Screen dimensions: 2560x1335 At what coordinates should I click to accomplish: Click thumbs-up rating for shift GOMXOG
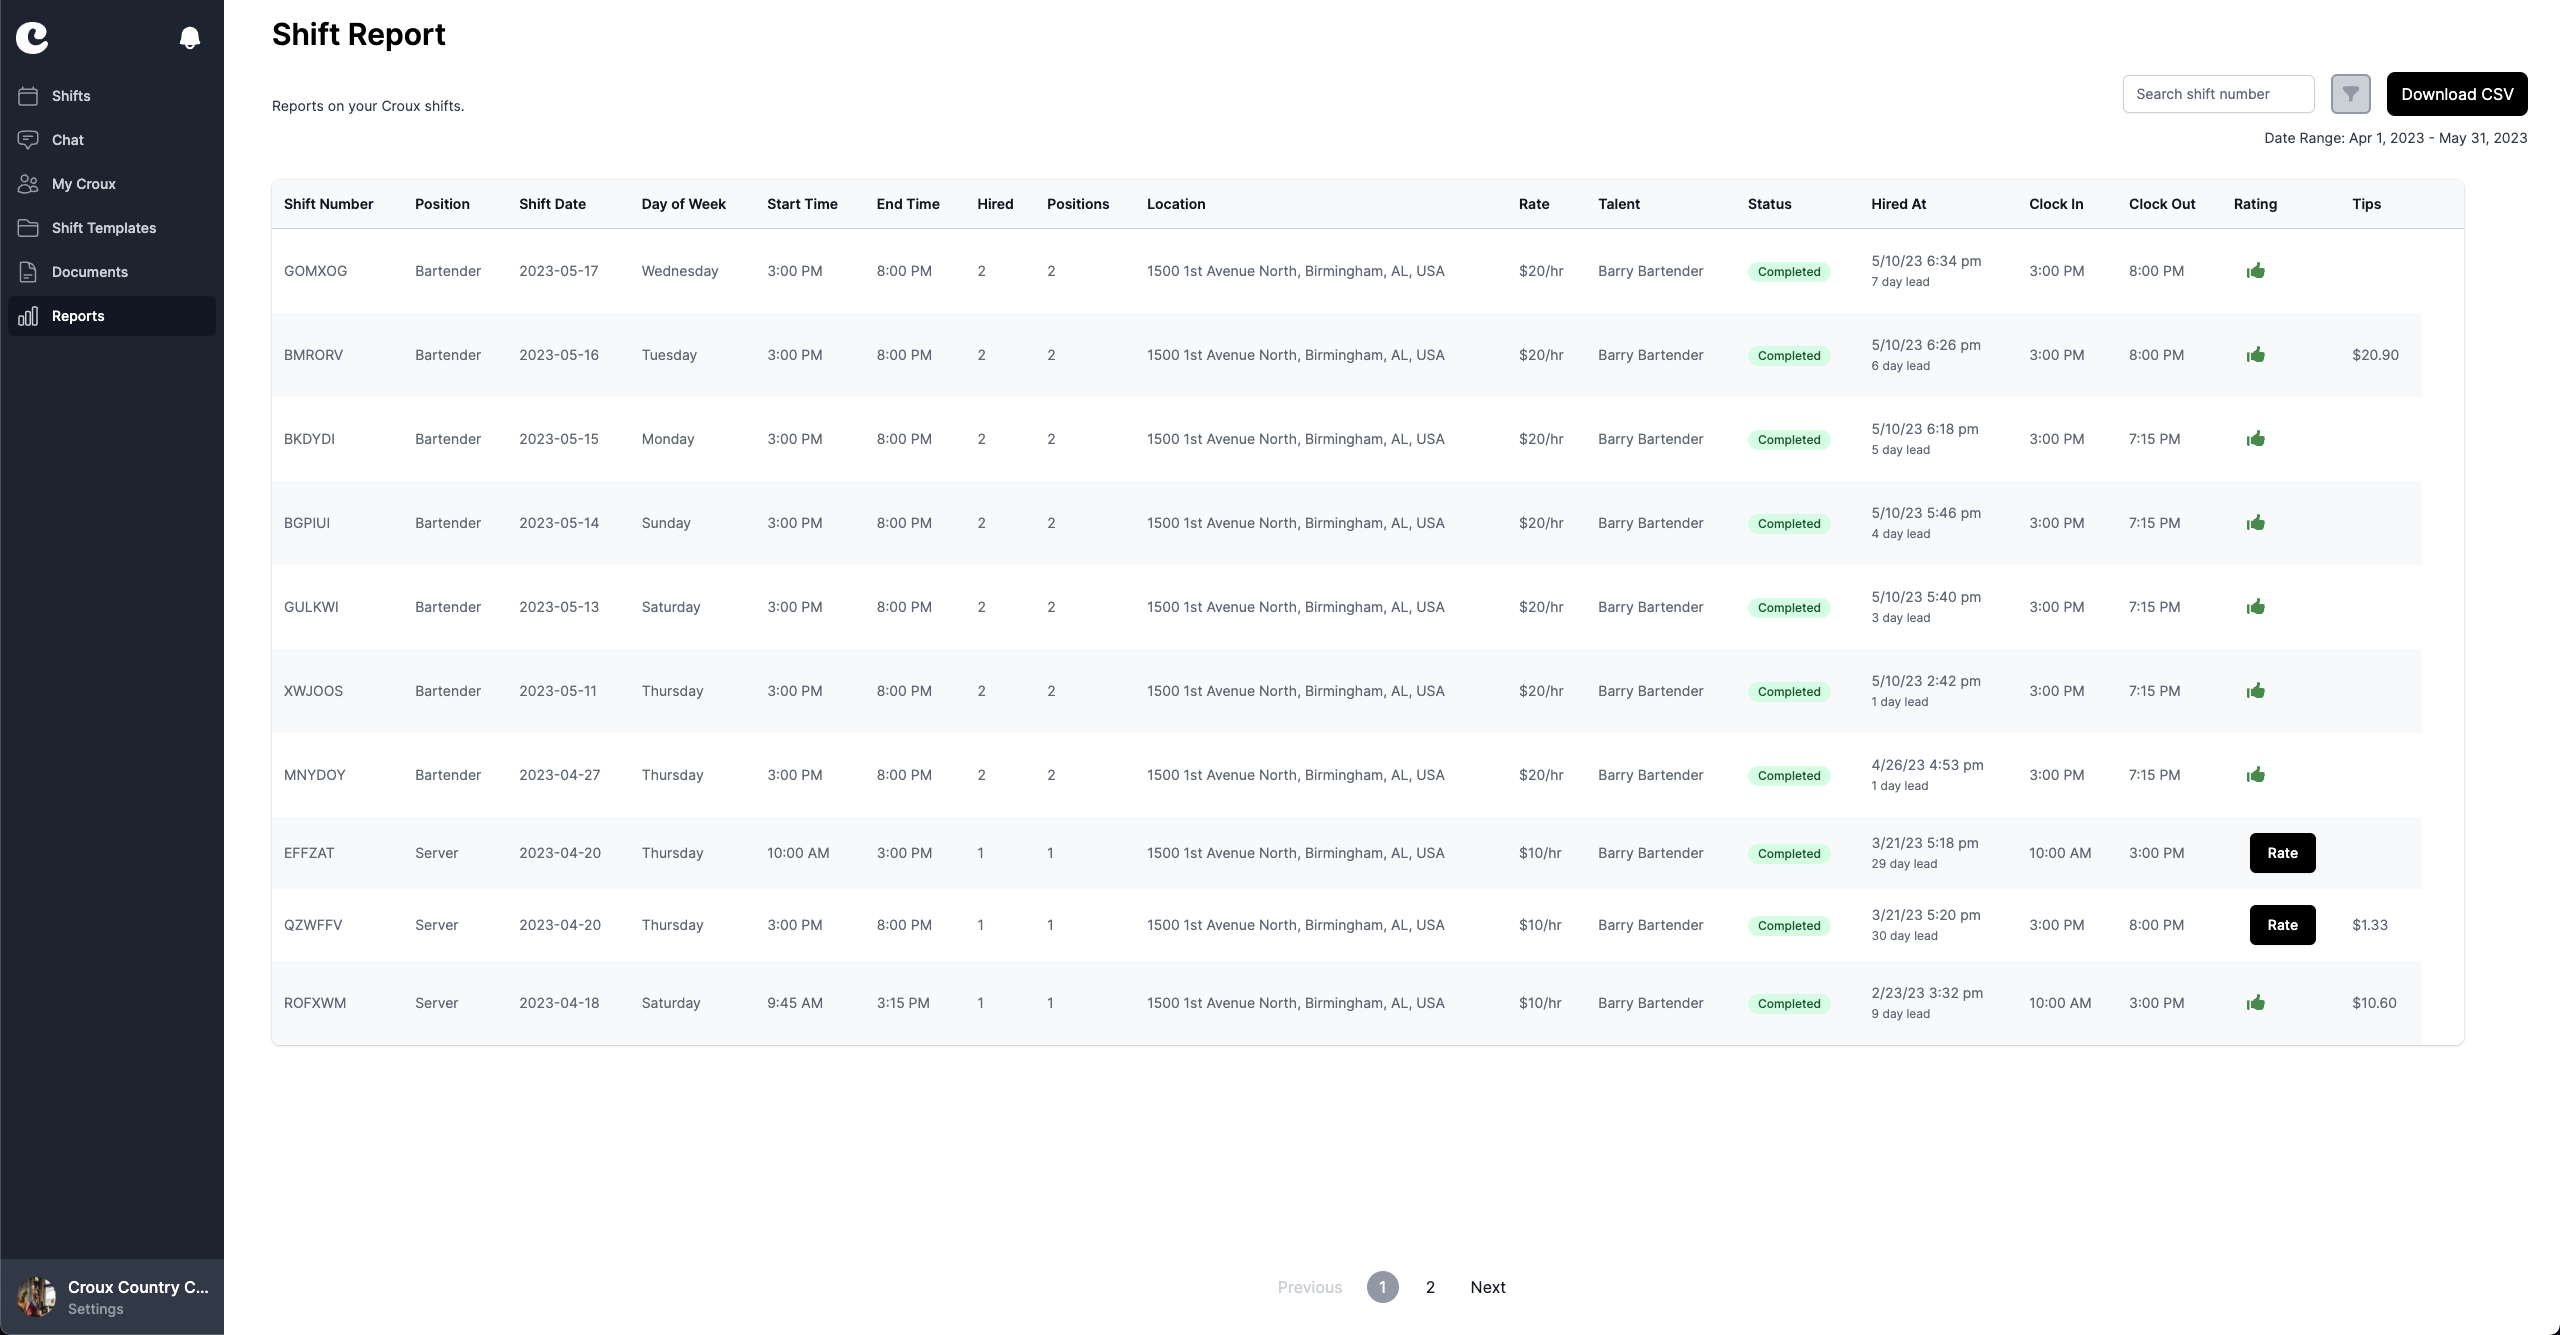(x=2255, y=271)
